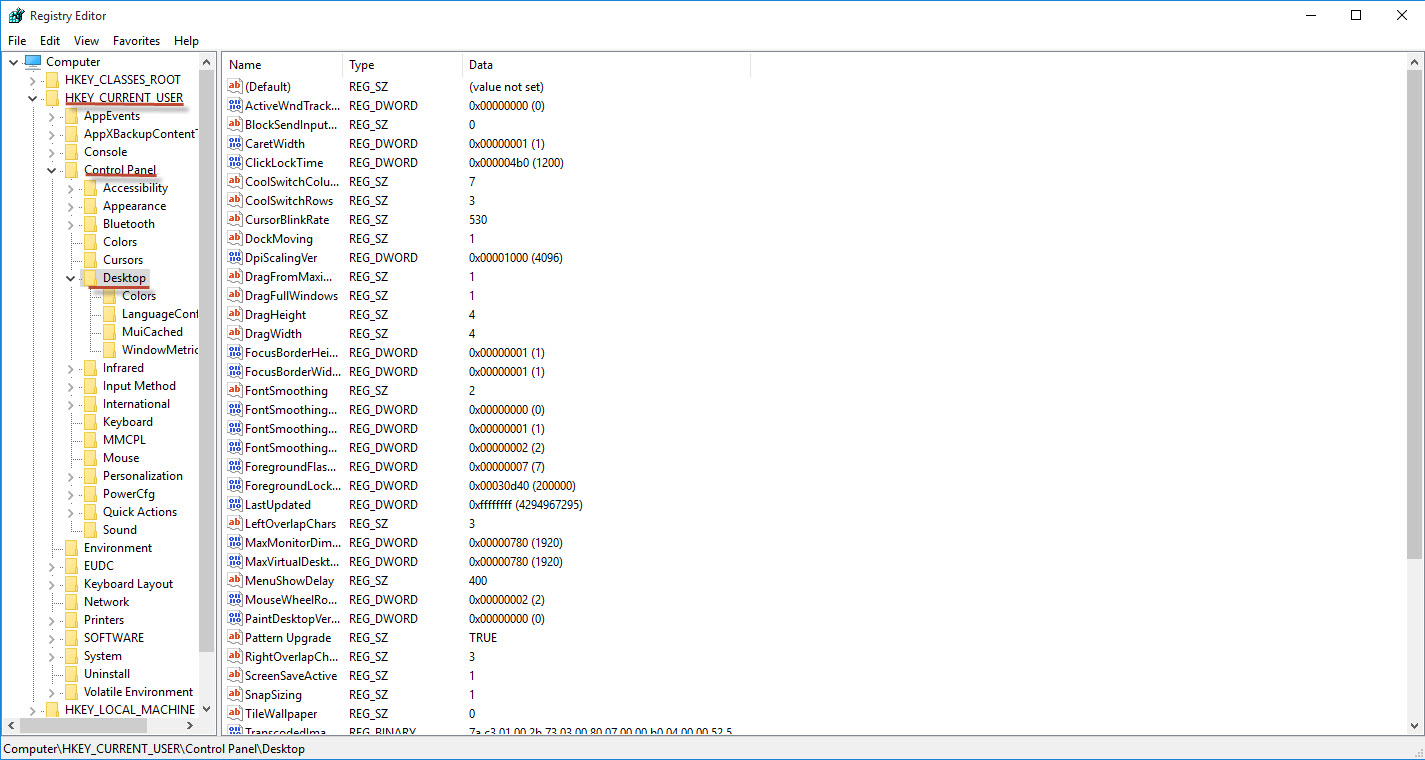Image resolution: width=1425 pixels, height=760 pixels.
Task: Expand the Accessibility subkey
Action: click(x=70, y=187)
